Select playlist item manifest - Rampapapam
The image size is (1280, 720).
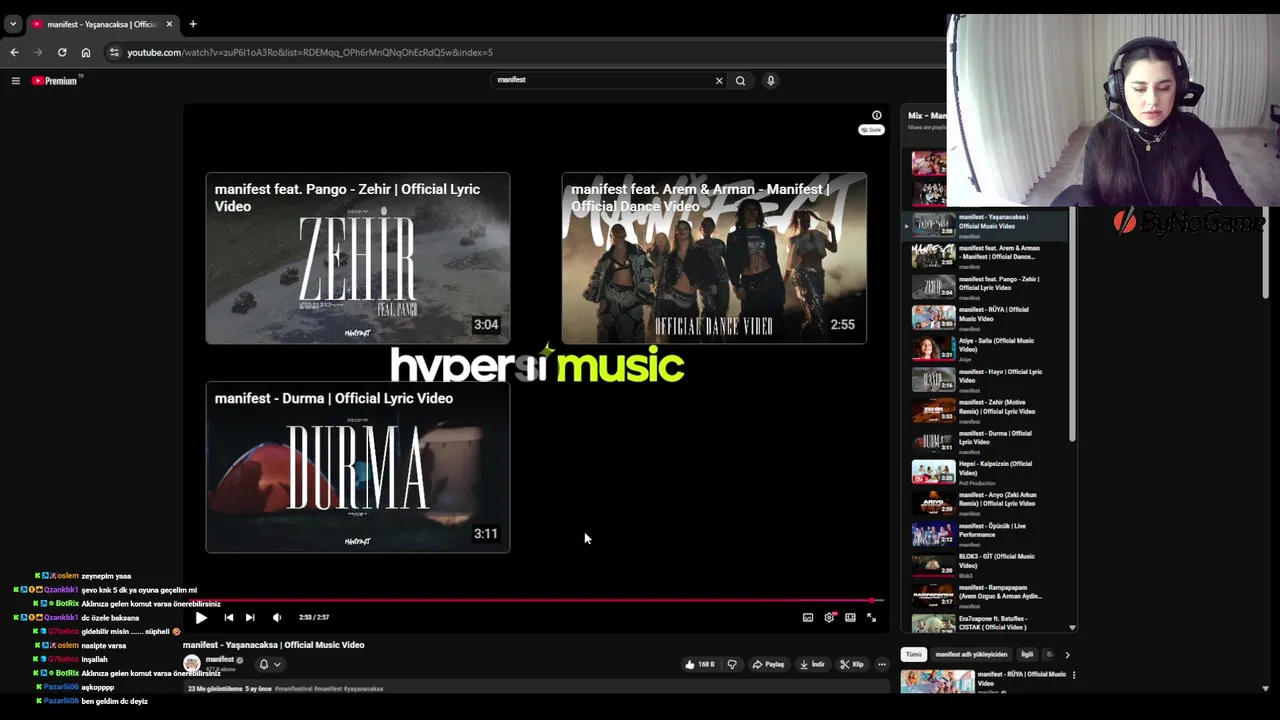[x=985, y=596]
